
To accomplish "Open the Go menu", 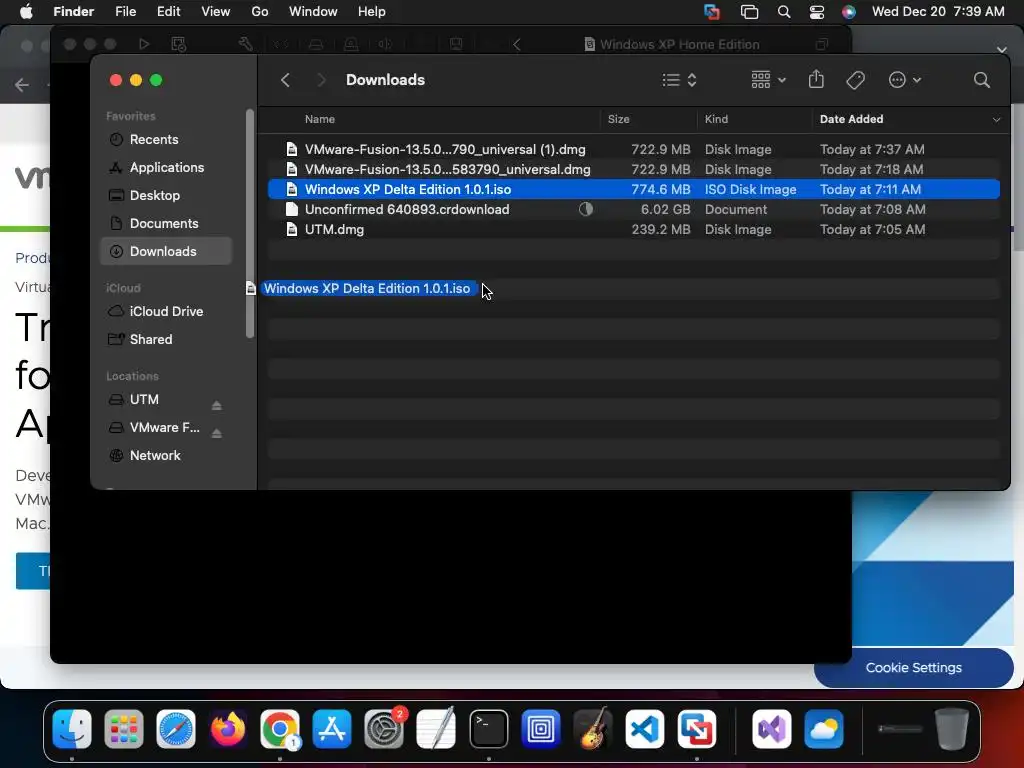I will [x=260, y=12].
